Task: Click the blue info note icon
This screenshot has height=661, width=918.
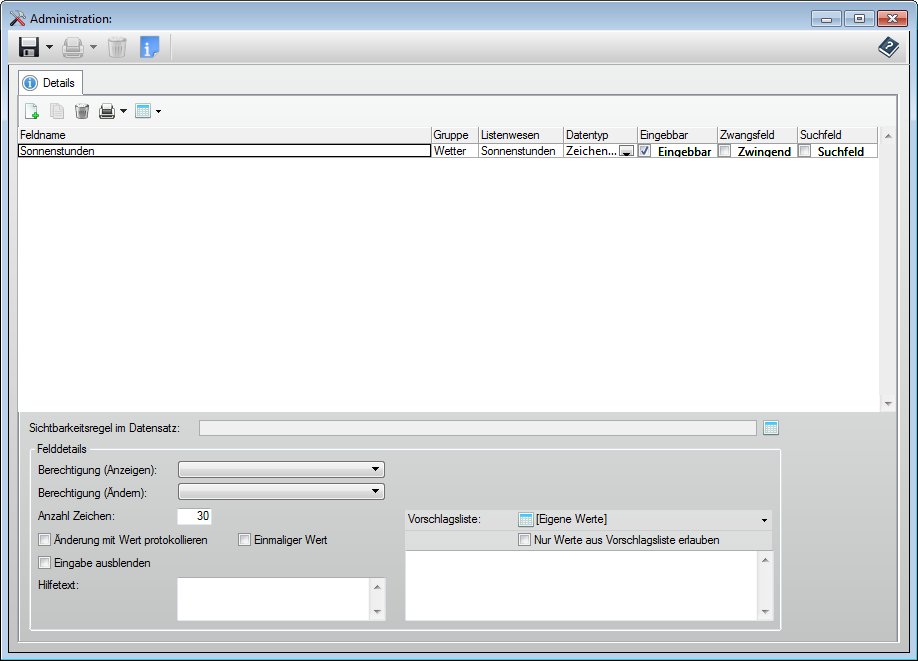Action: tap(149, 47)
